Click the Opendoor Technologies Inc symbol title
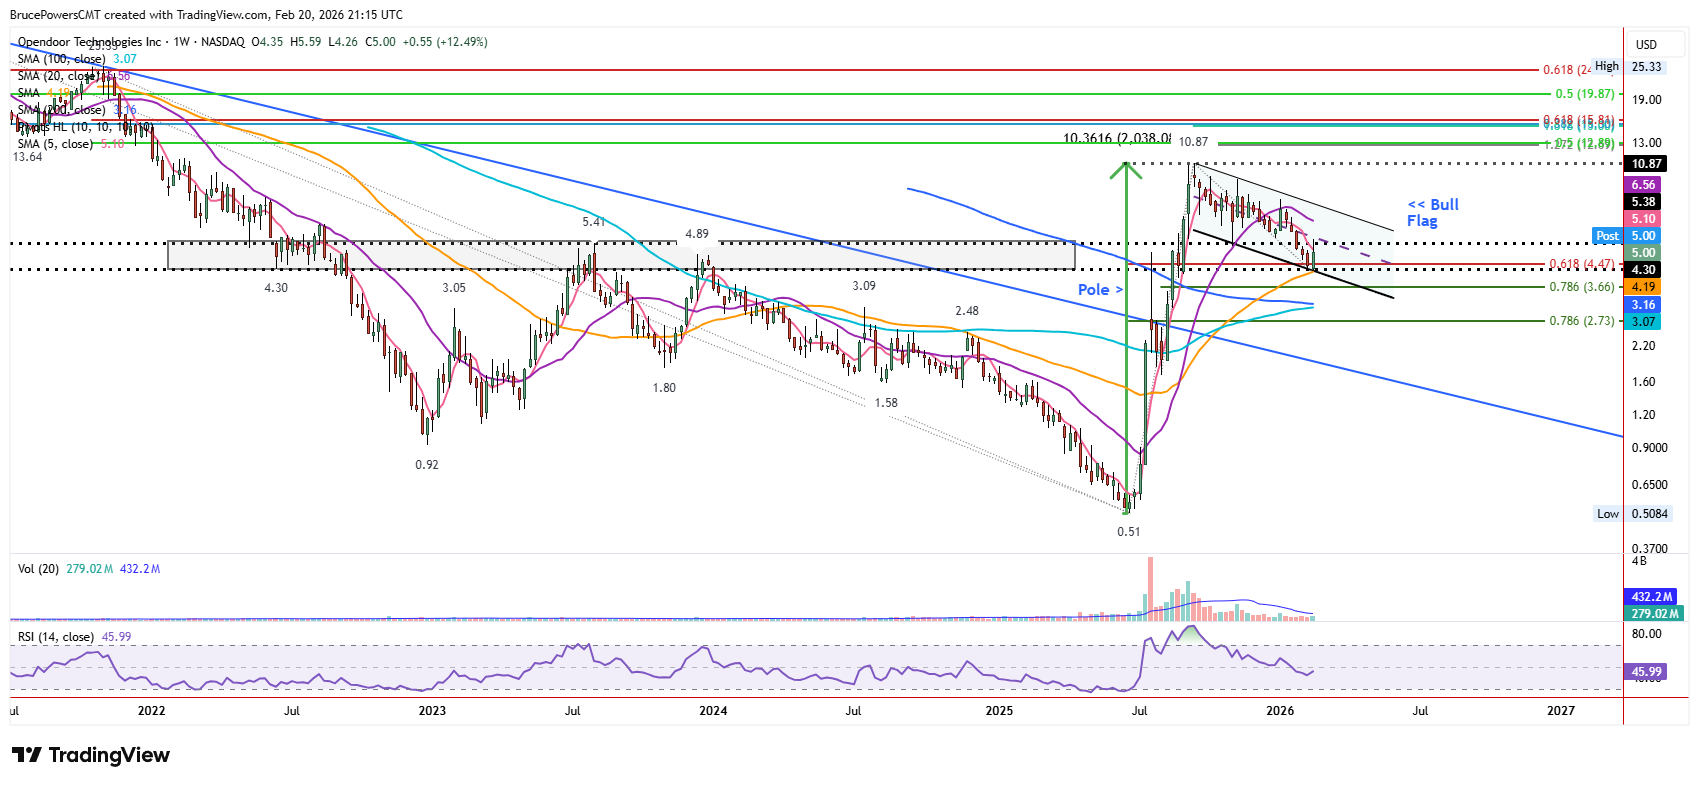Screen dimensions: 1699x785 89,42
